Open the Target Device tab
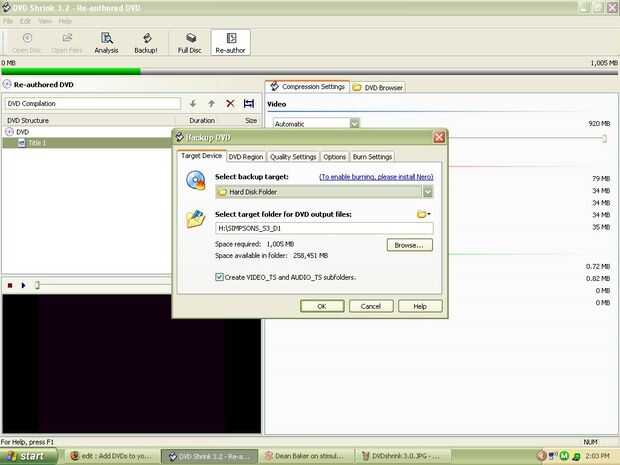Screen dimensions: 620x465 tap(202, 156)
